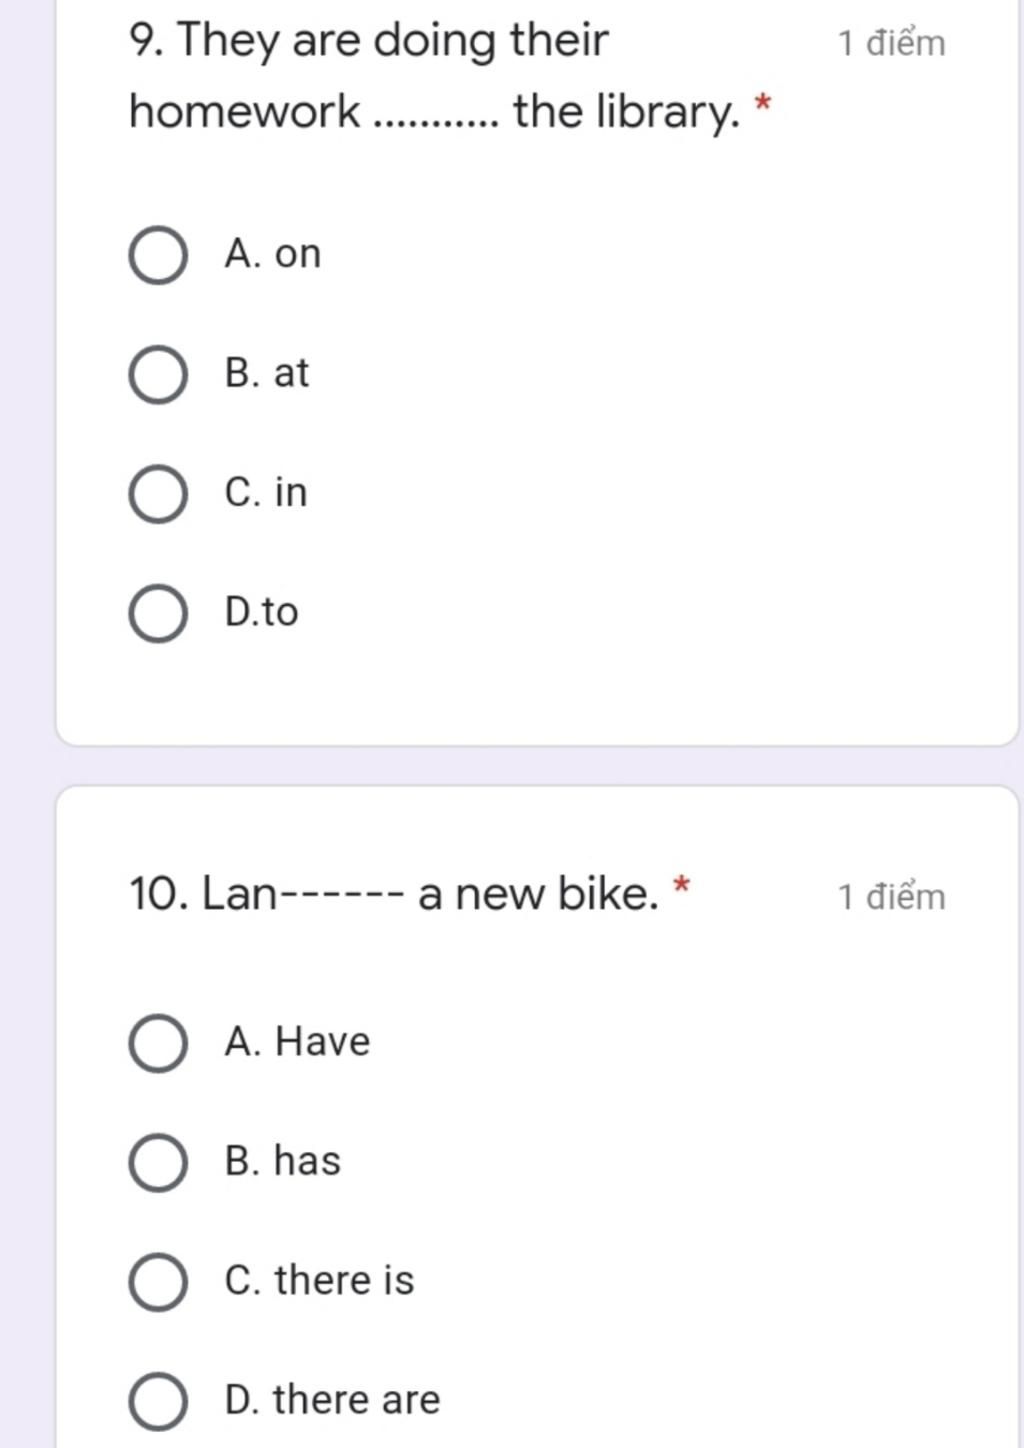Click the 'A. Have' answer label text

298,1041
